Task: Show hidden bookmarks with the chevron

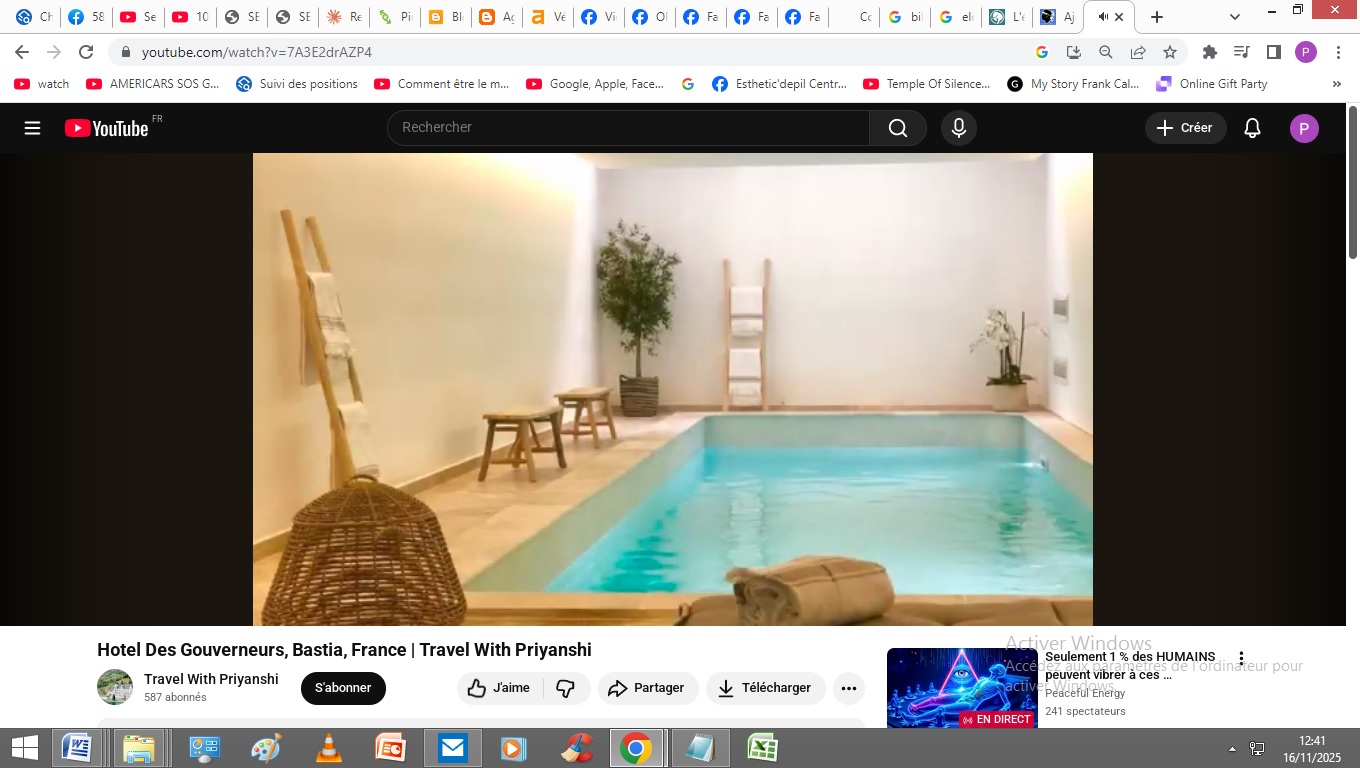Action: (1337, 84)
